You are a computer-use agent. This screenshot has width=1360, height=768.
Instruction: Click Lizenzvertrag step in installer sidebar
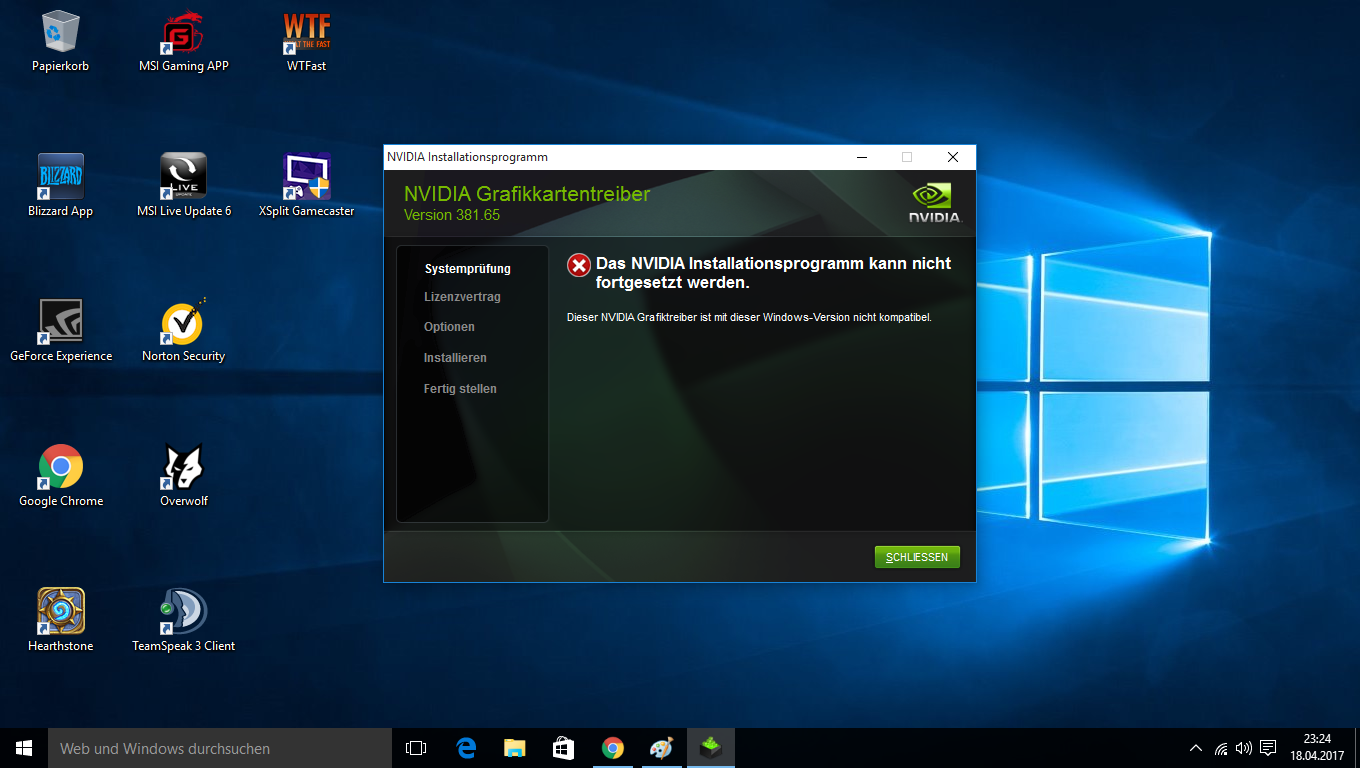462,297
